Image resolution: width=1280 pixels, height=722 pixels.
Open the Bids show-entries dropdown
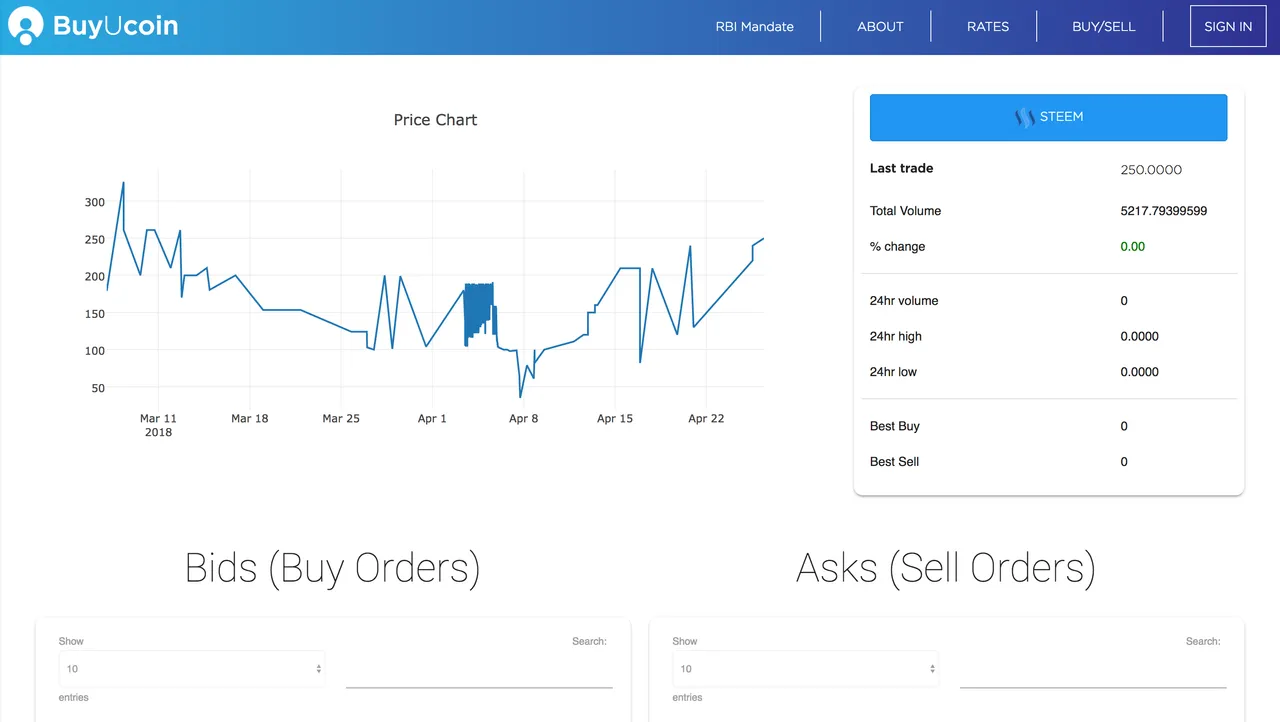(x=192, y=669)
